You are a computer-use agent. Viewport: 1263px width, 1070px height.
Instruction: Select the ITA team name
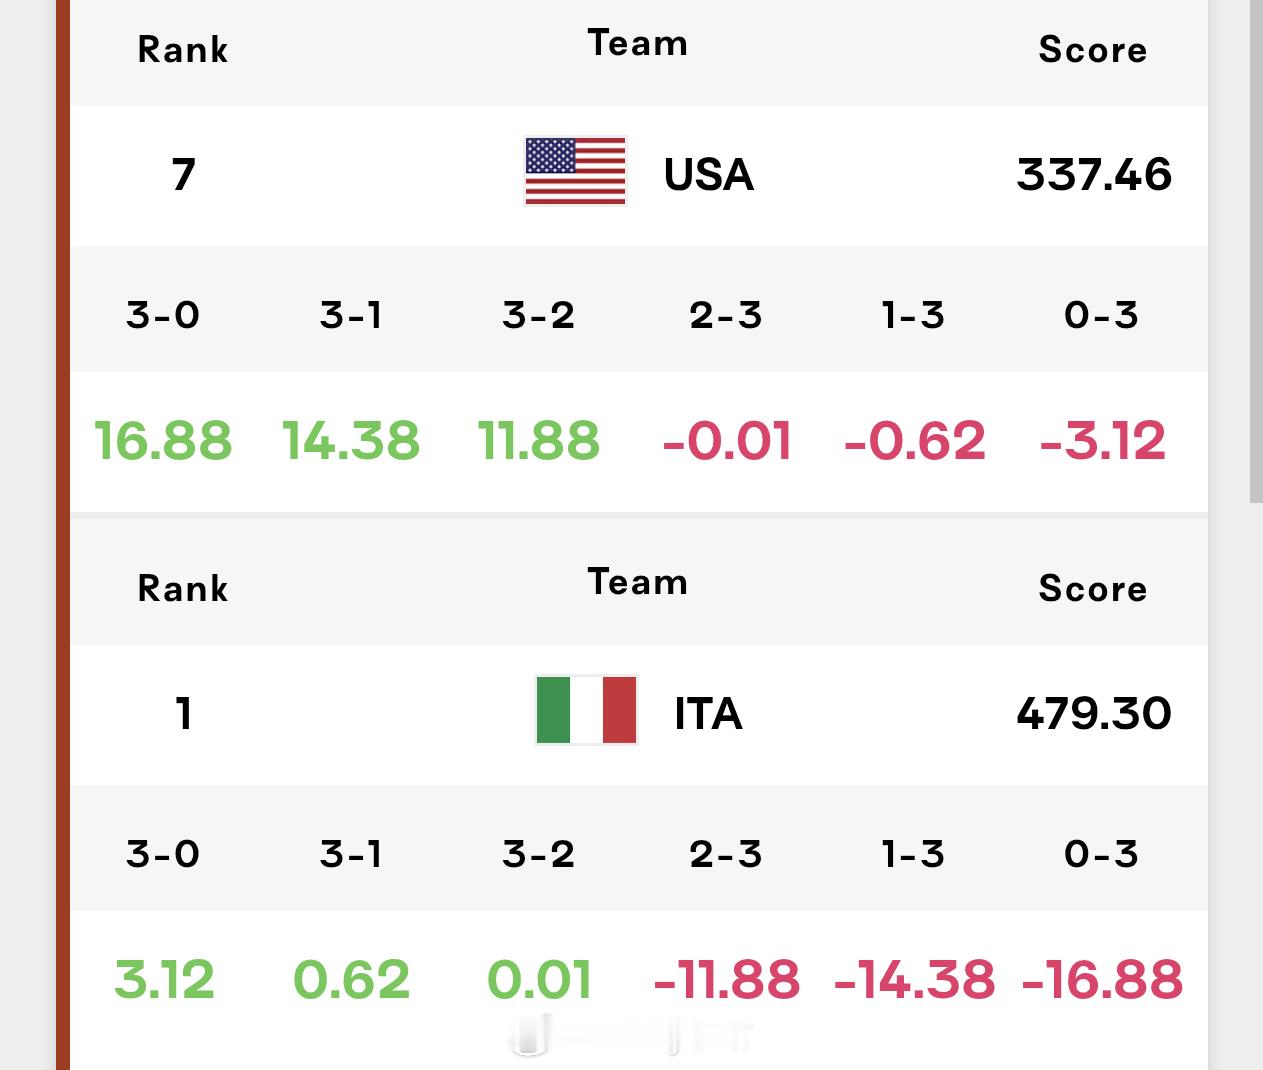pos(709,714)
